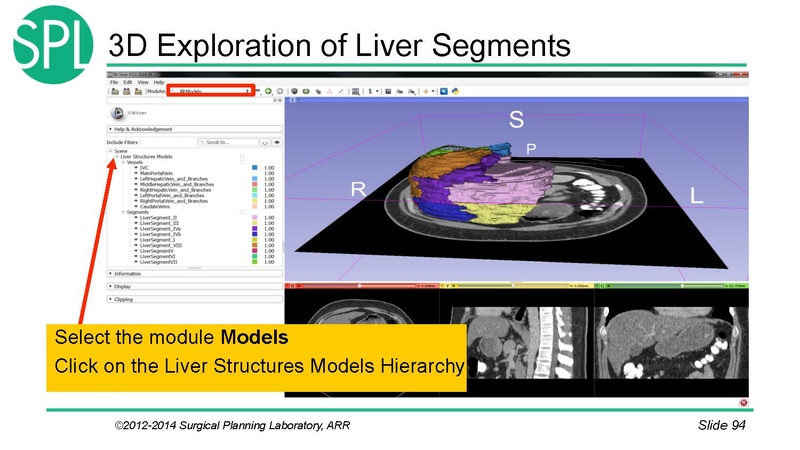
Task: Click the green next-module arrow icon
Action: (268, 91)
